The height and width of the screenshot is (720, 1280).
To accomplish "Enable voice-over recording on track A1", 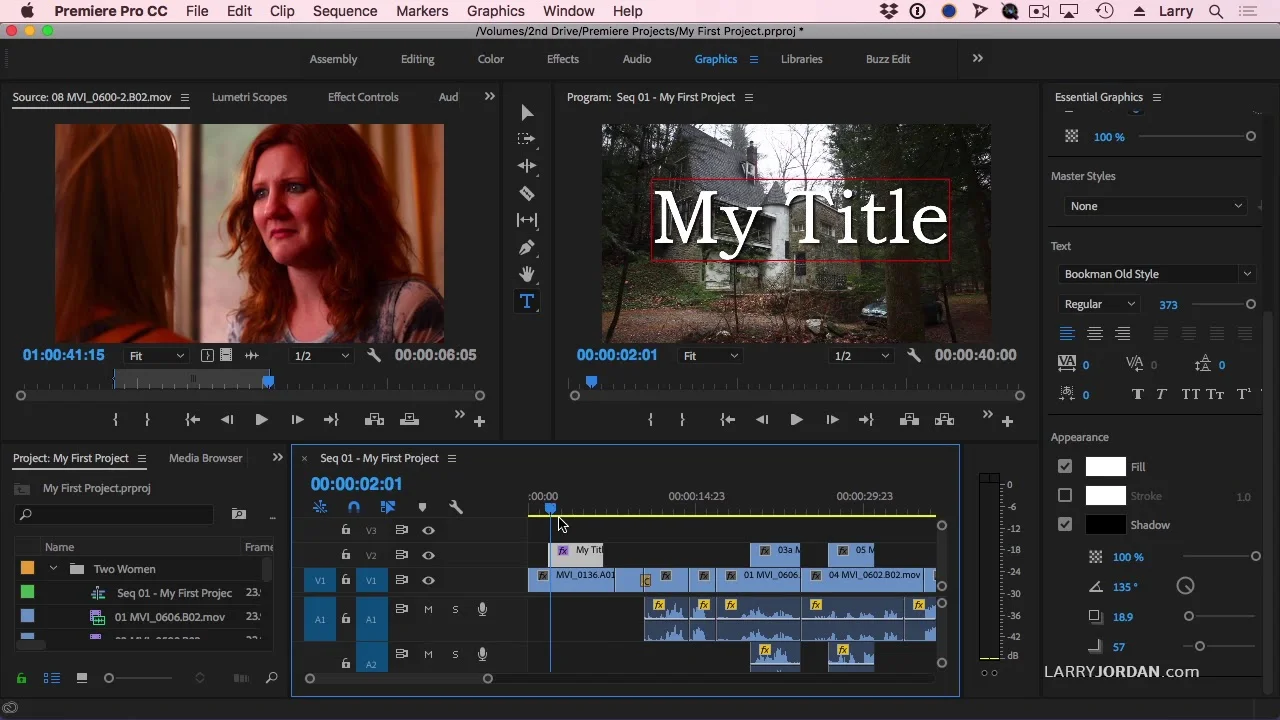I will 482,608.
